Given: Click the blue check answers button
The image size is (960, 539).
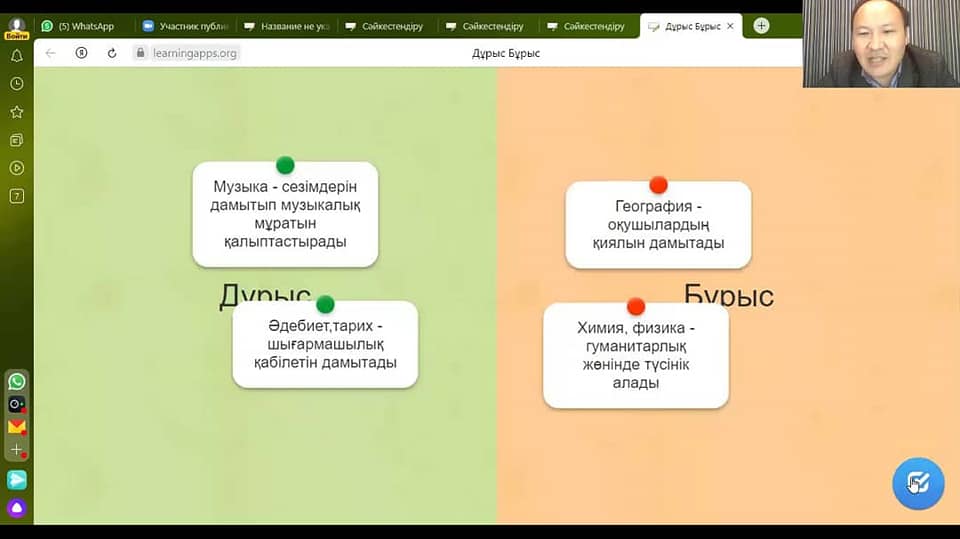Looking at the screenshot, I should 918,484.
